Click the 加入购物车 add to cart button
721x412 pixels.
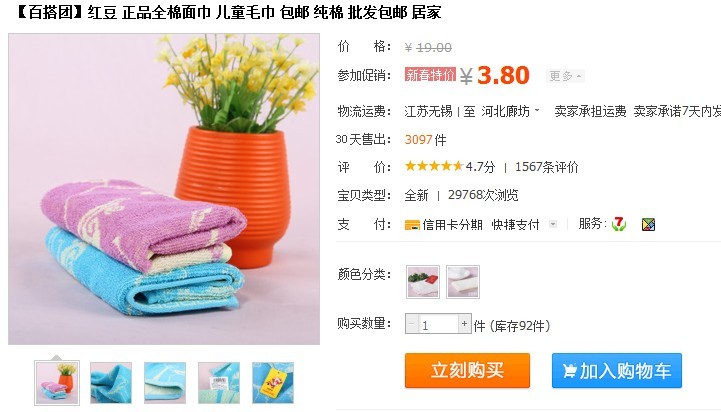coord(617,371)
